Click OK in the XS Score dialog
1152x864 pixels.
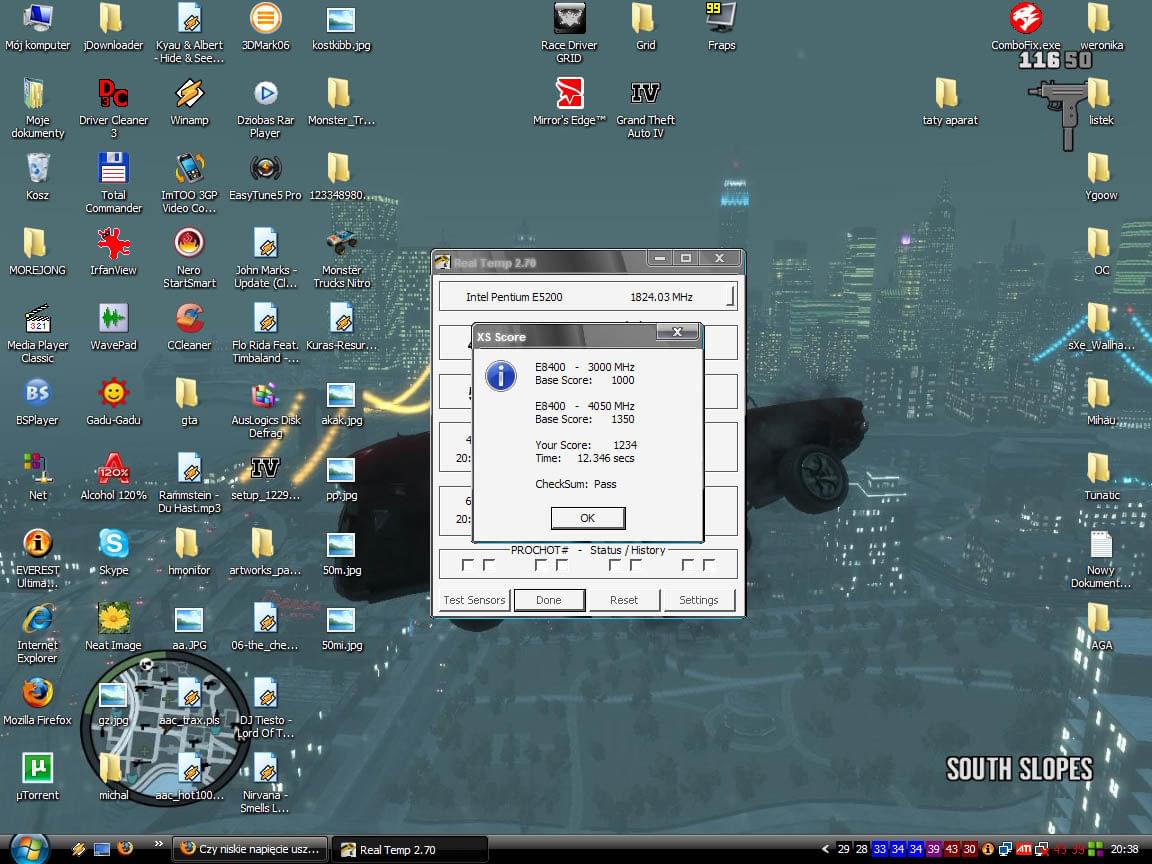click(587, 518)
